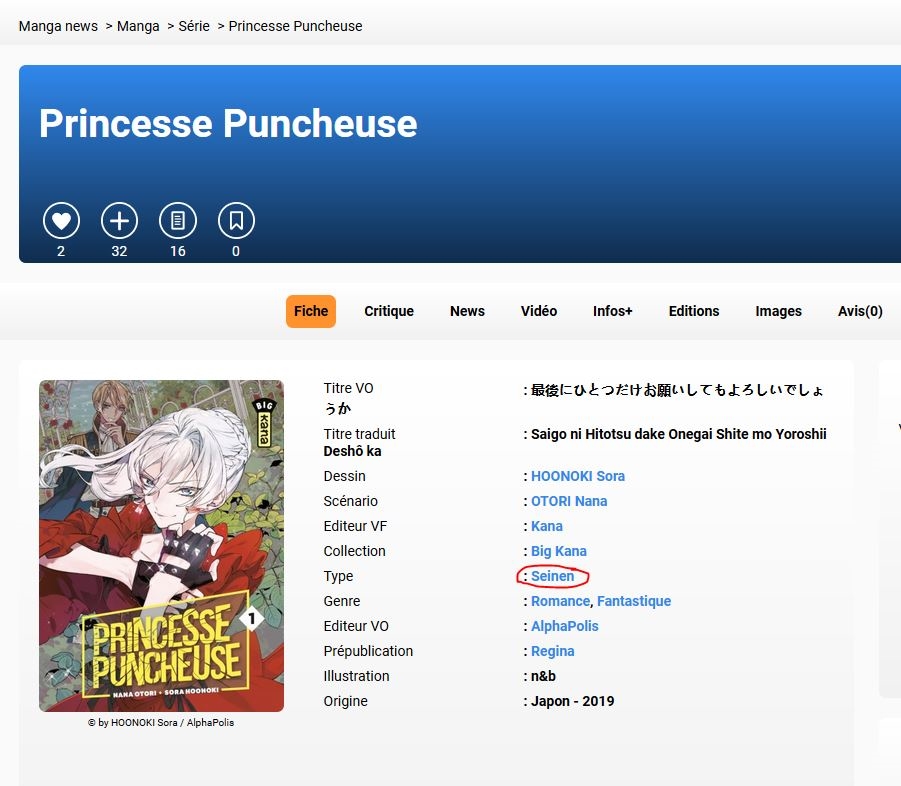Open the Princesse Puncheuse cover thumbnail
This screenshot has width=901, height=786.
click(x=161, y=546)
